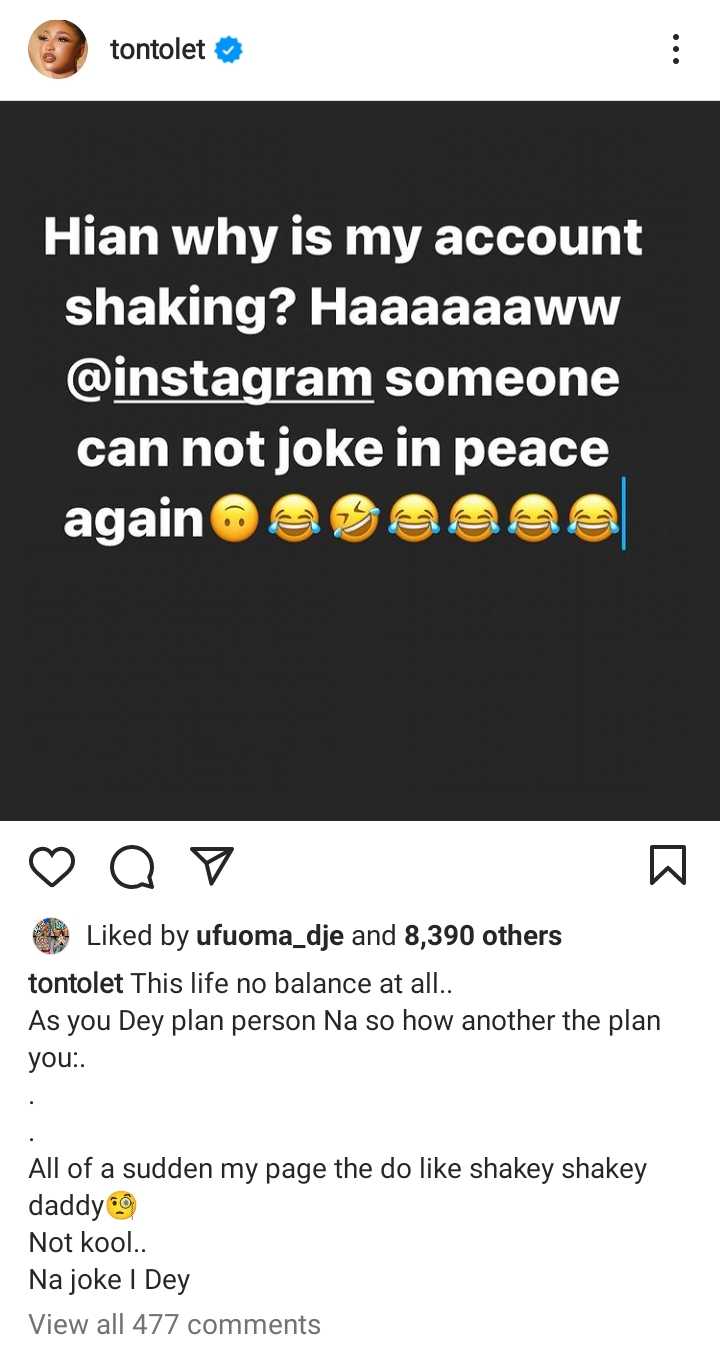Image resolution: width=720 pixels, height=1348 pixels.
Task: Click the tontolet username starting the caption
Action: pos(76,983)
